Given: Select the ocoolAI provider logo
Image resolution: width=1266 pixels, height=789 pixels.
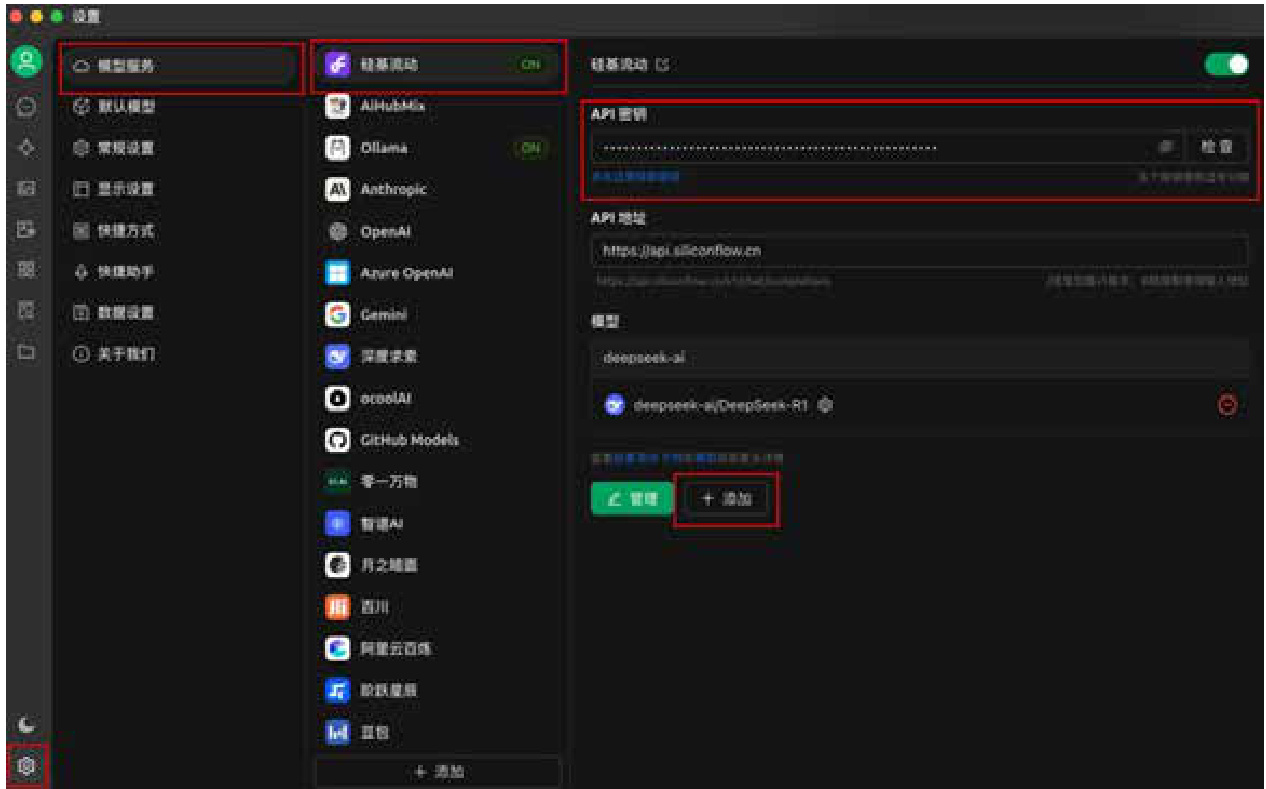Looking at the screenshot, I should [x=338, y=398].
